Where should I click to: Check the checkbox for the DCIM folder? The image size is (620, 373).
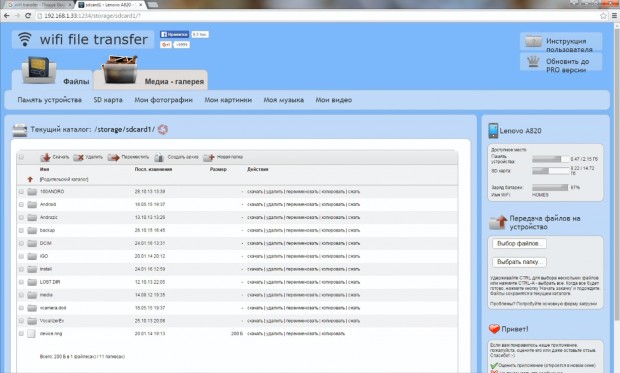pyautogui.click(x=21, y=243)
